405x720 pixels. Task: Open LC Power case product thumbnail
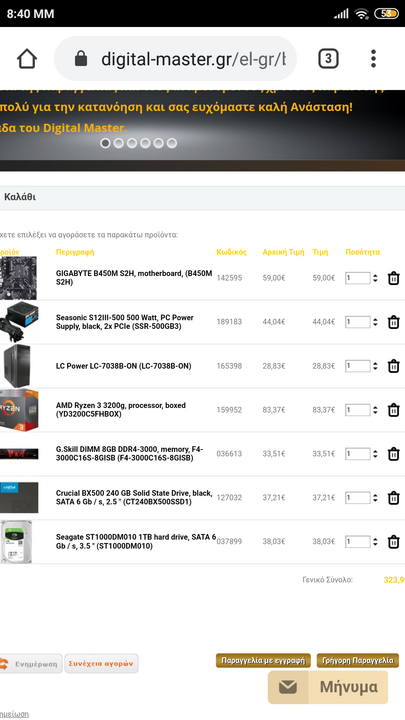[x=17, y=366]
